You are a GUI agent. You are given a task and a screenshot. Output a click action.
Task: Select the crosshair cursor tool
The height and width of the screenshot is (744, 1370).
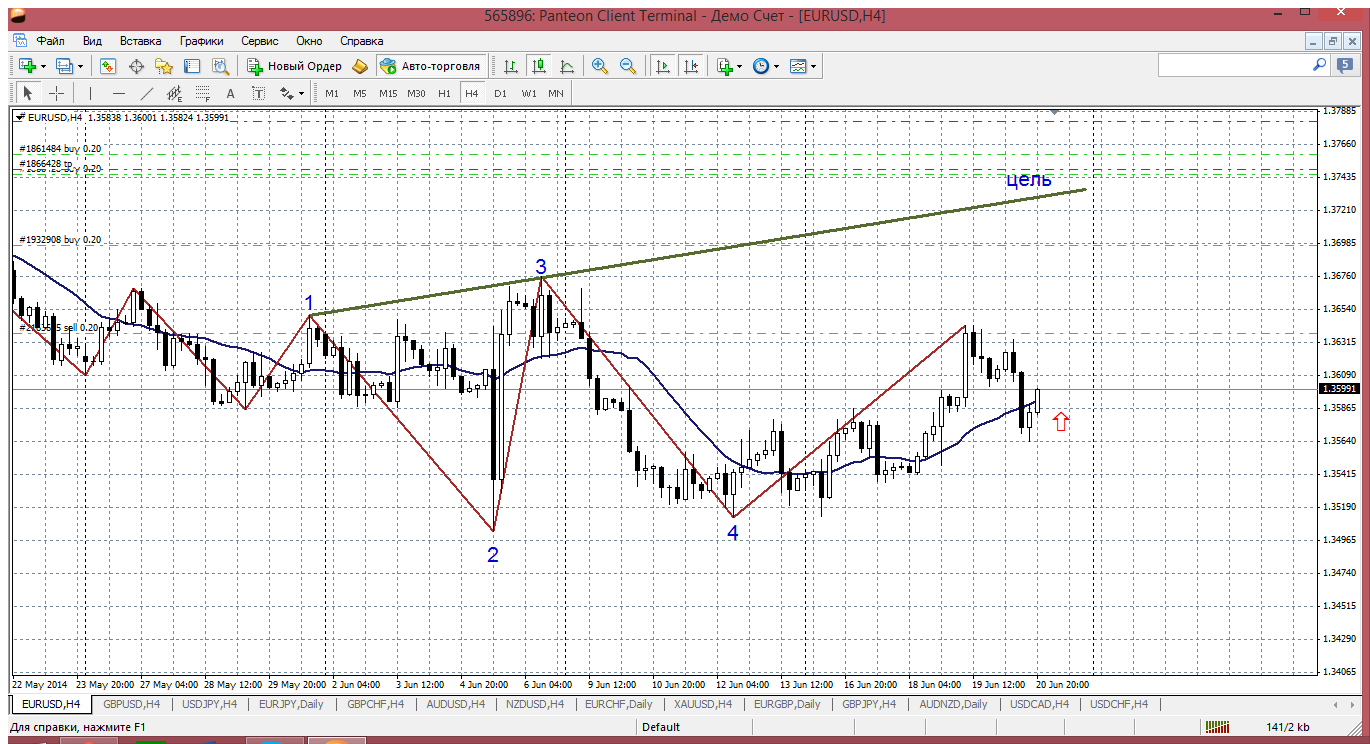pyautogui.click(x=57, y=93)
